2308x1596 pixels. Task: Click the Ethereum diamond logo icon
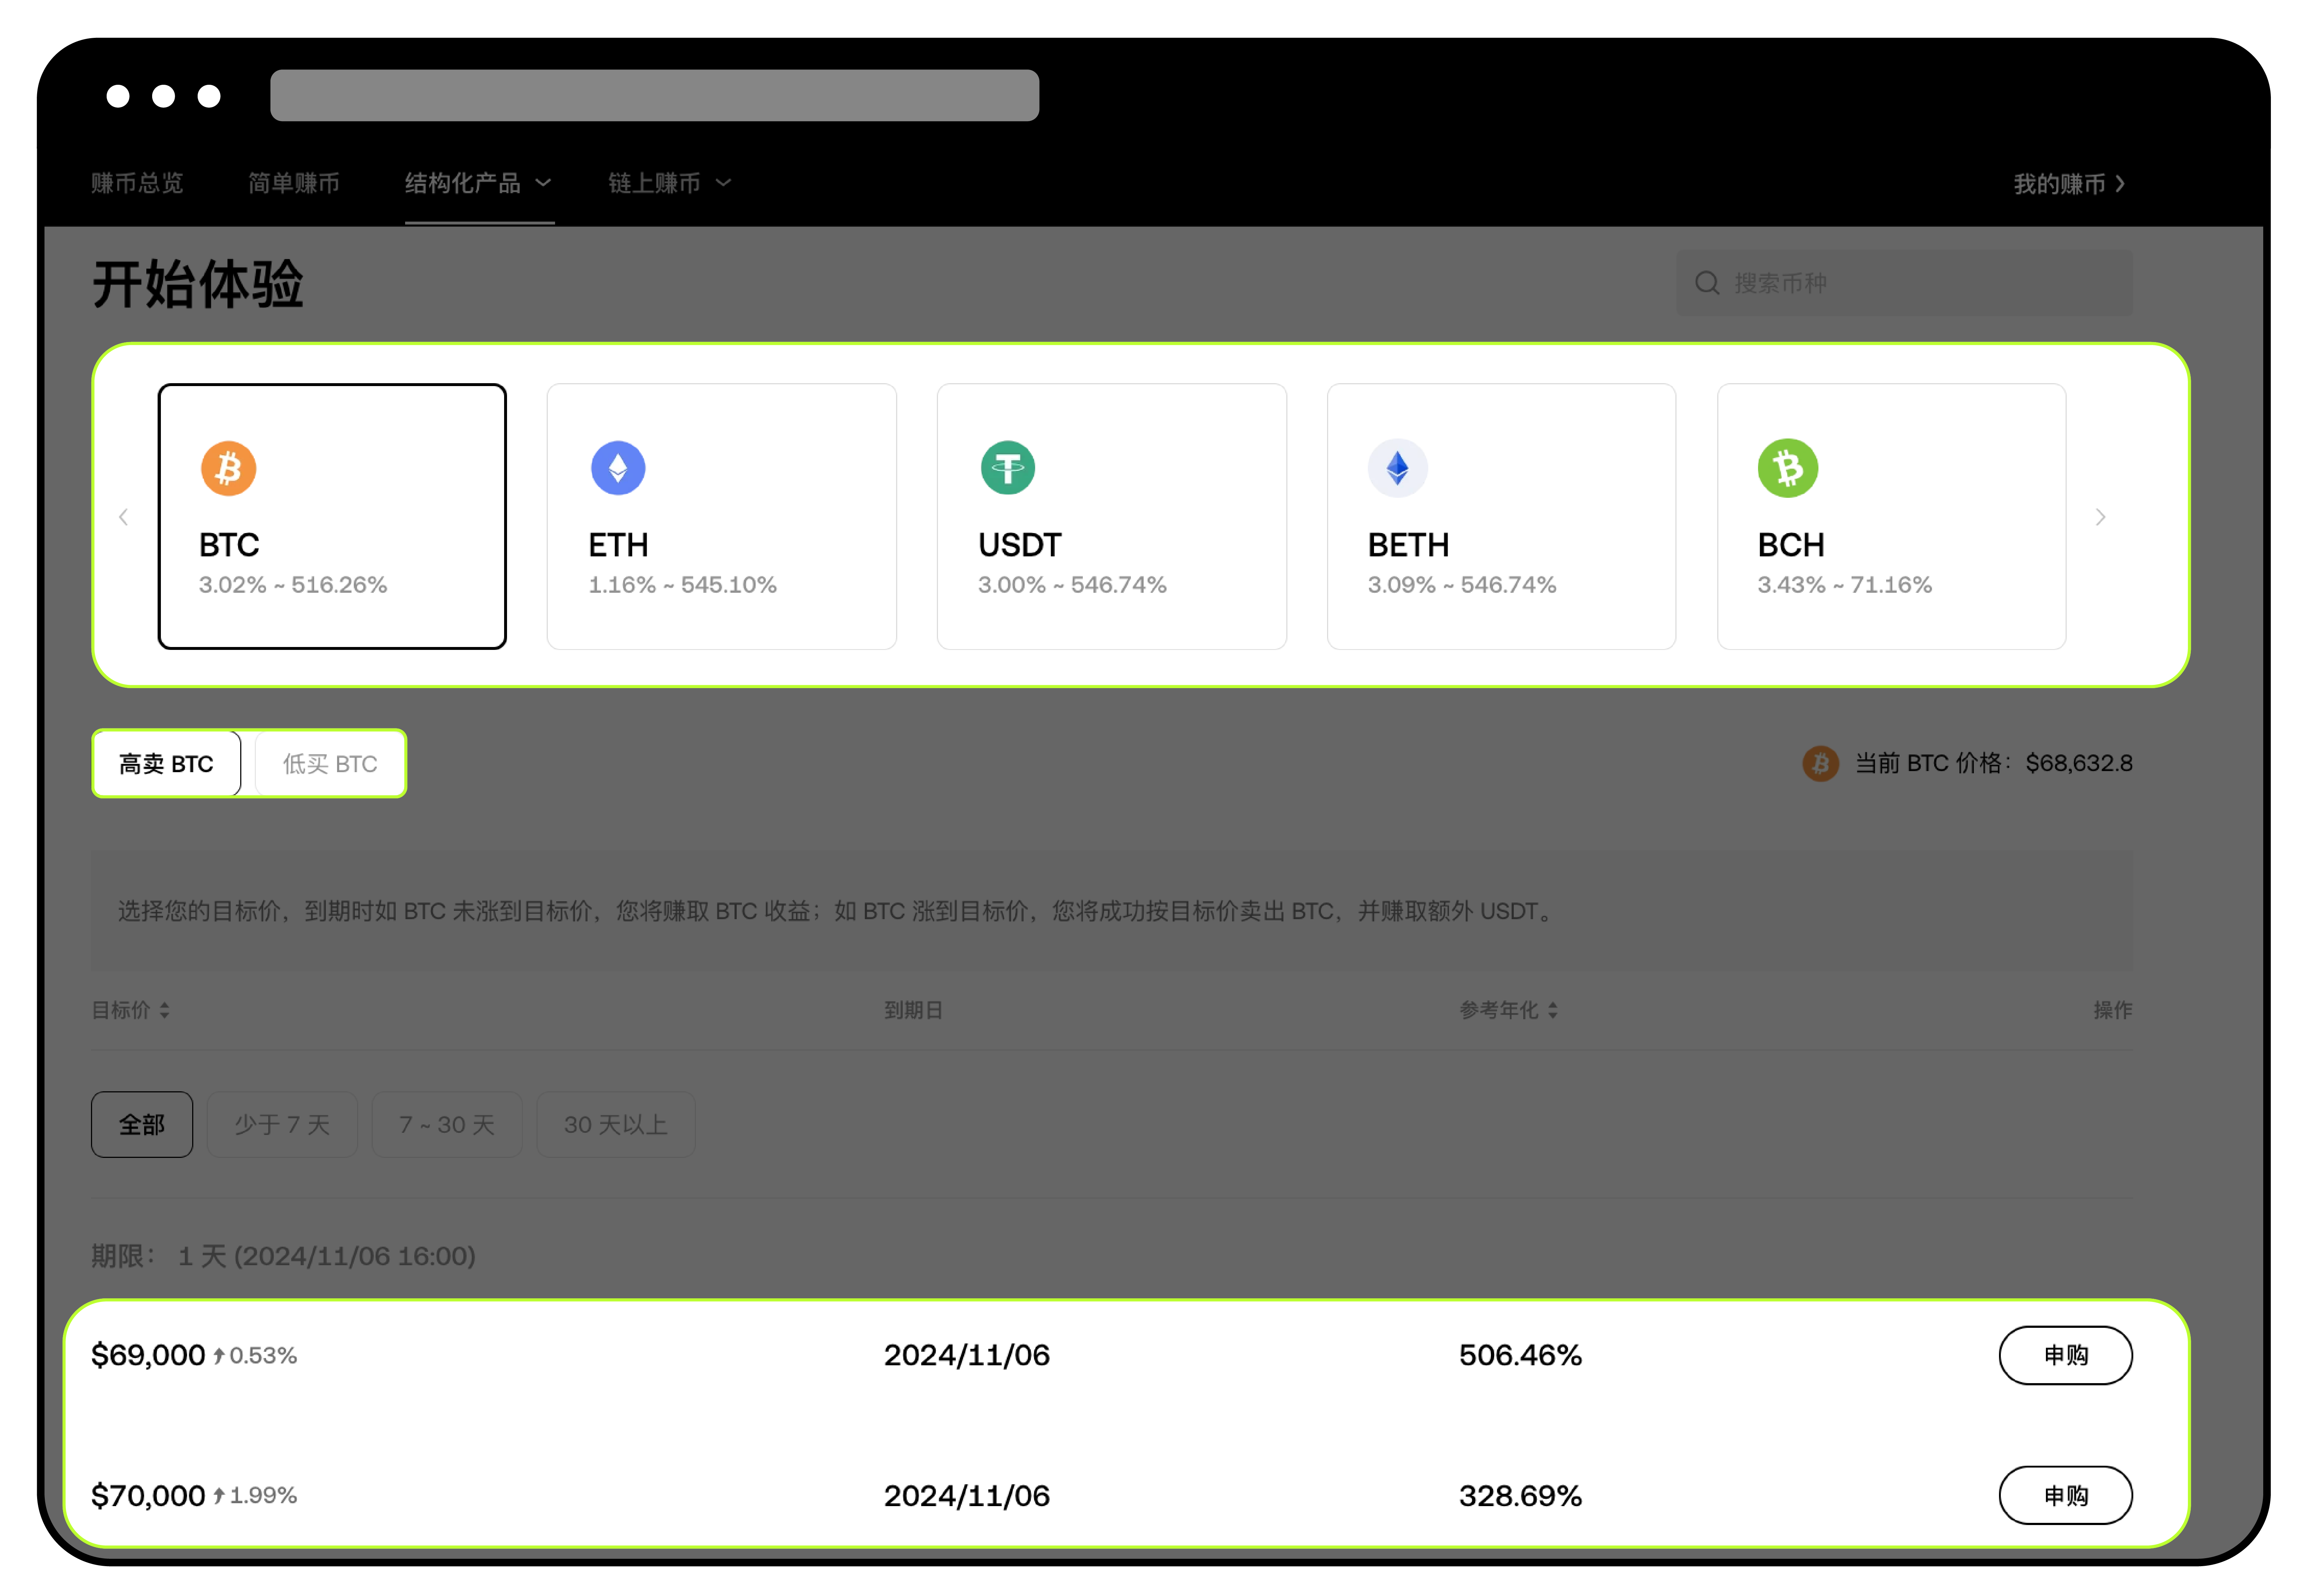[x=618, y=468]
